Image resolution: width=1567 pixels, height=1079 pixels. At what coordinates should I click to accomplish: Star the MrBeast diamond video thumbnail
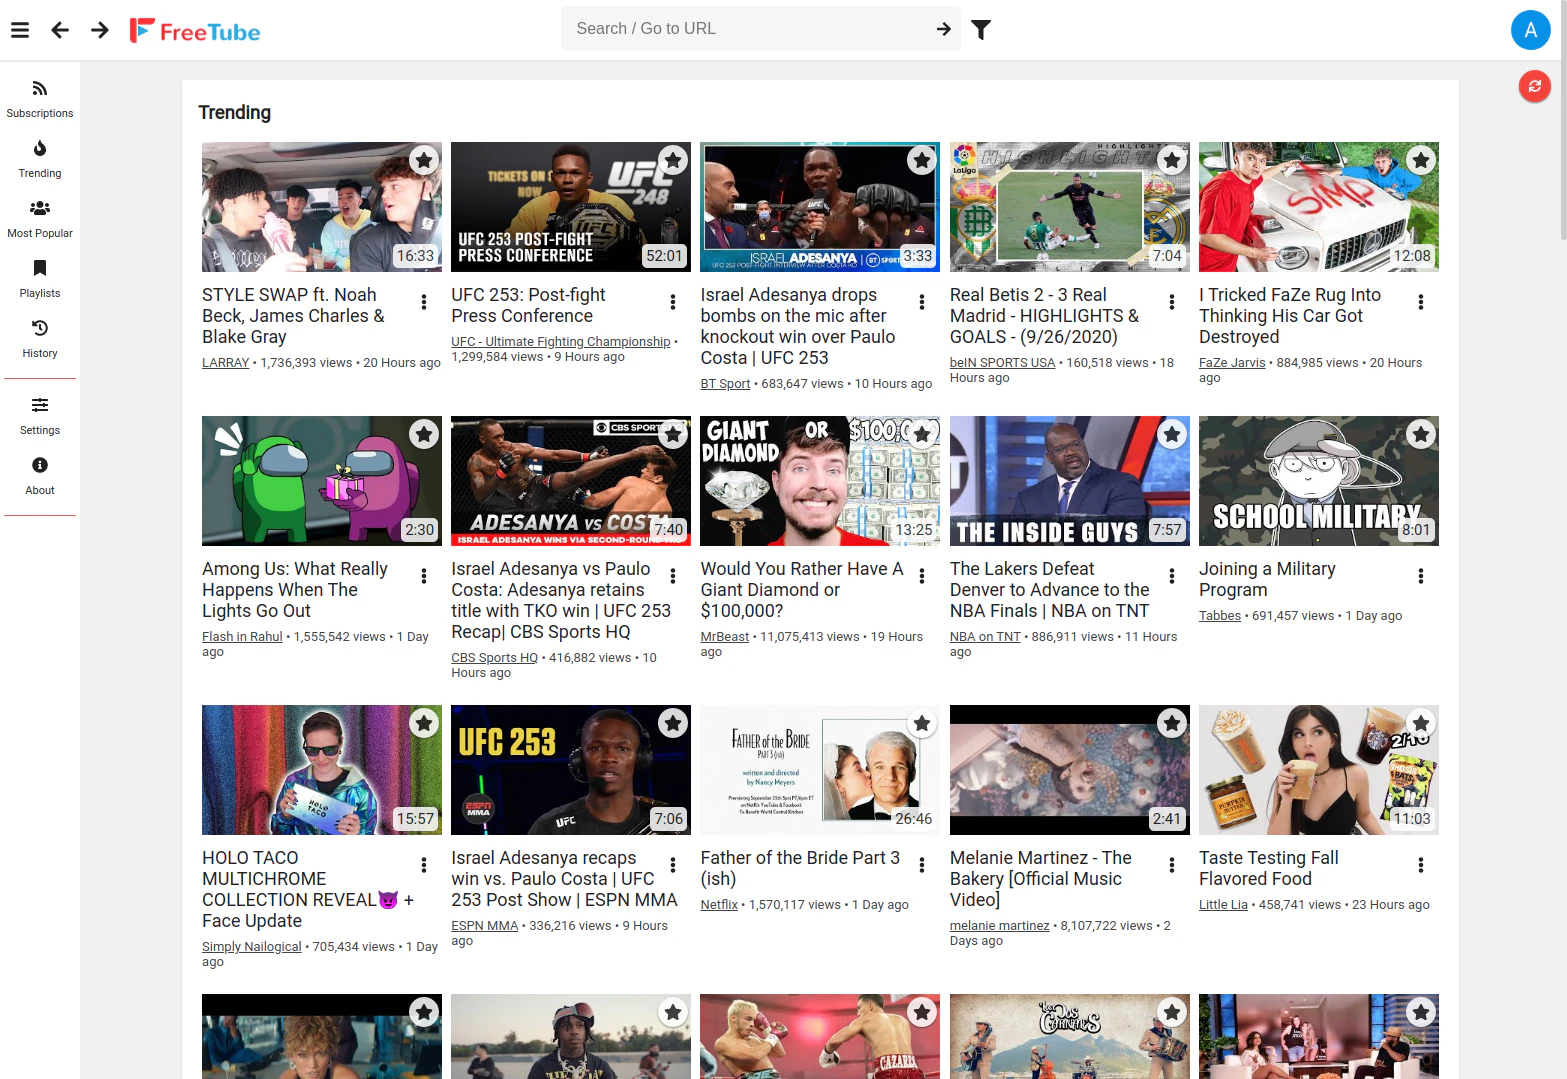[x=921, y=434]
